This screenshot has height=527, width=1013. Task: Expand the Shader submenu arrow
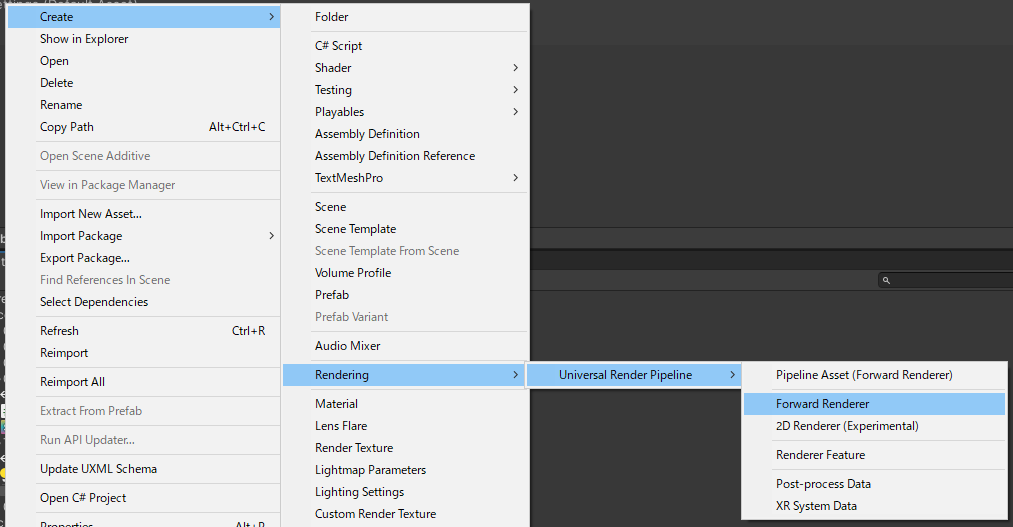pyautogui.click(x=516, y=68)
